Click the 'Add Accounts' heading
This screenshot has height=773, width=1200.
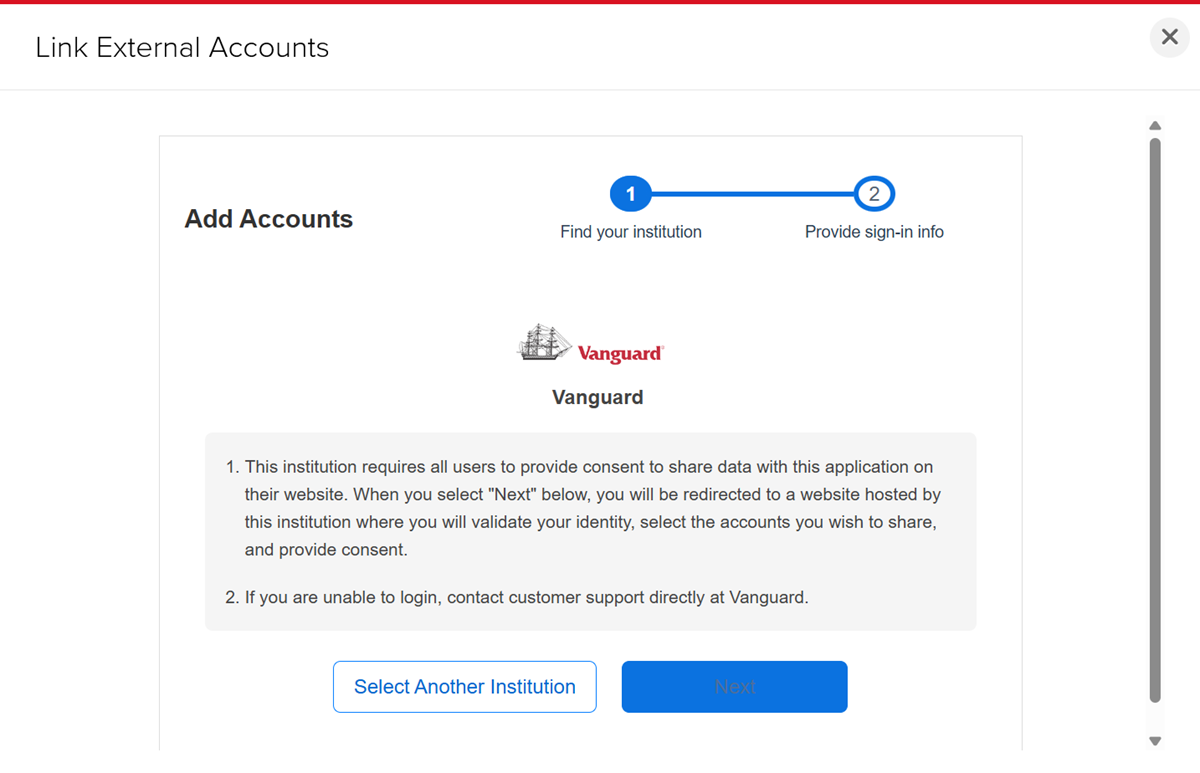(x=268, y=218)
